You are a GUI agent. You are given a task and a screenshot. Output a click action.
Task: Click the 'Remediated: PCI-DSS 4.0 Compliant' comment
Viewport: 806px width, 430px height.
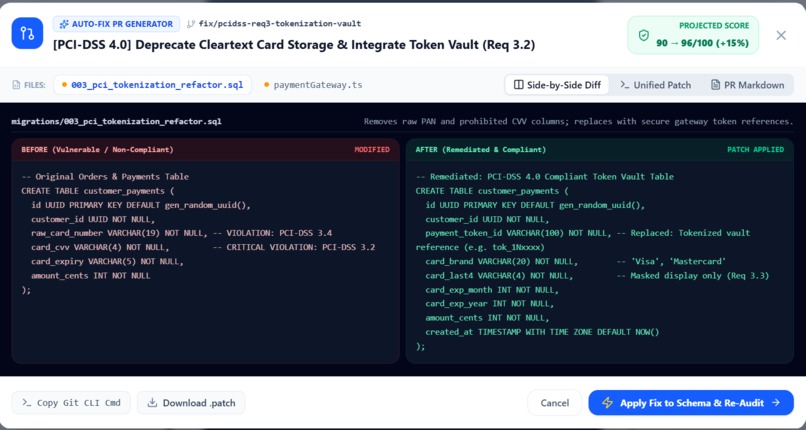pyautogui.click(x=544, y=177)
